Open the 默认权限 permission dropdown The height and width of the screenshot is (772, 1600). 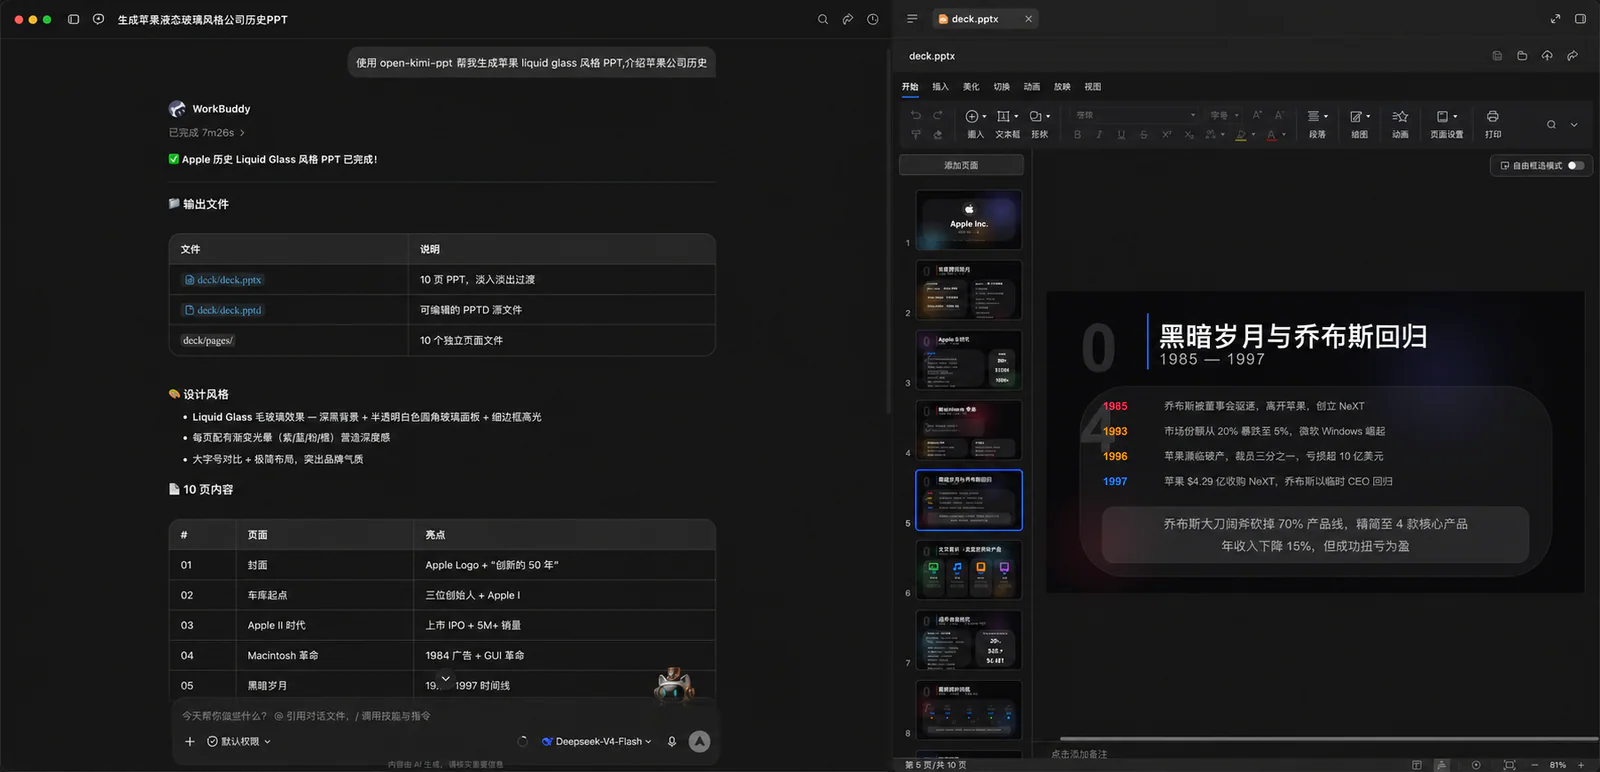click(239, 742)
